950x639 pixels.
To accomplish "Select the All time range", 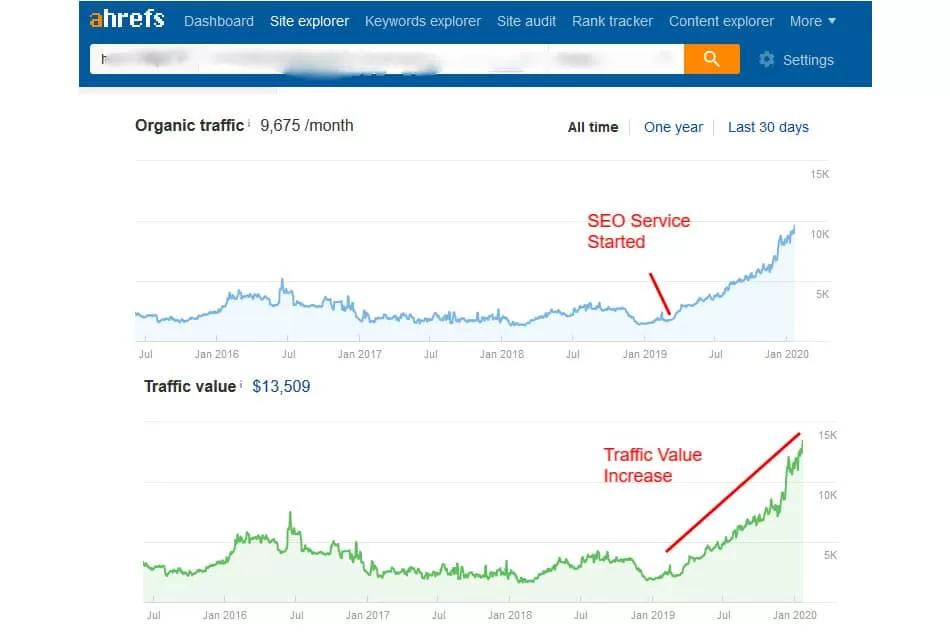I will 593,127.
